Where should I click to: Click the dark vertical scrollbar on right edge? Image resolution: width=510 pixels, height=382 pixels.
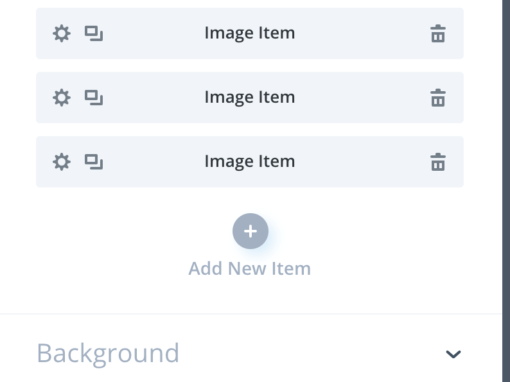click(x=506, y=191)
